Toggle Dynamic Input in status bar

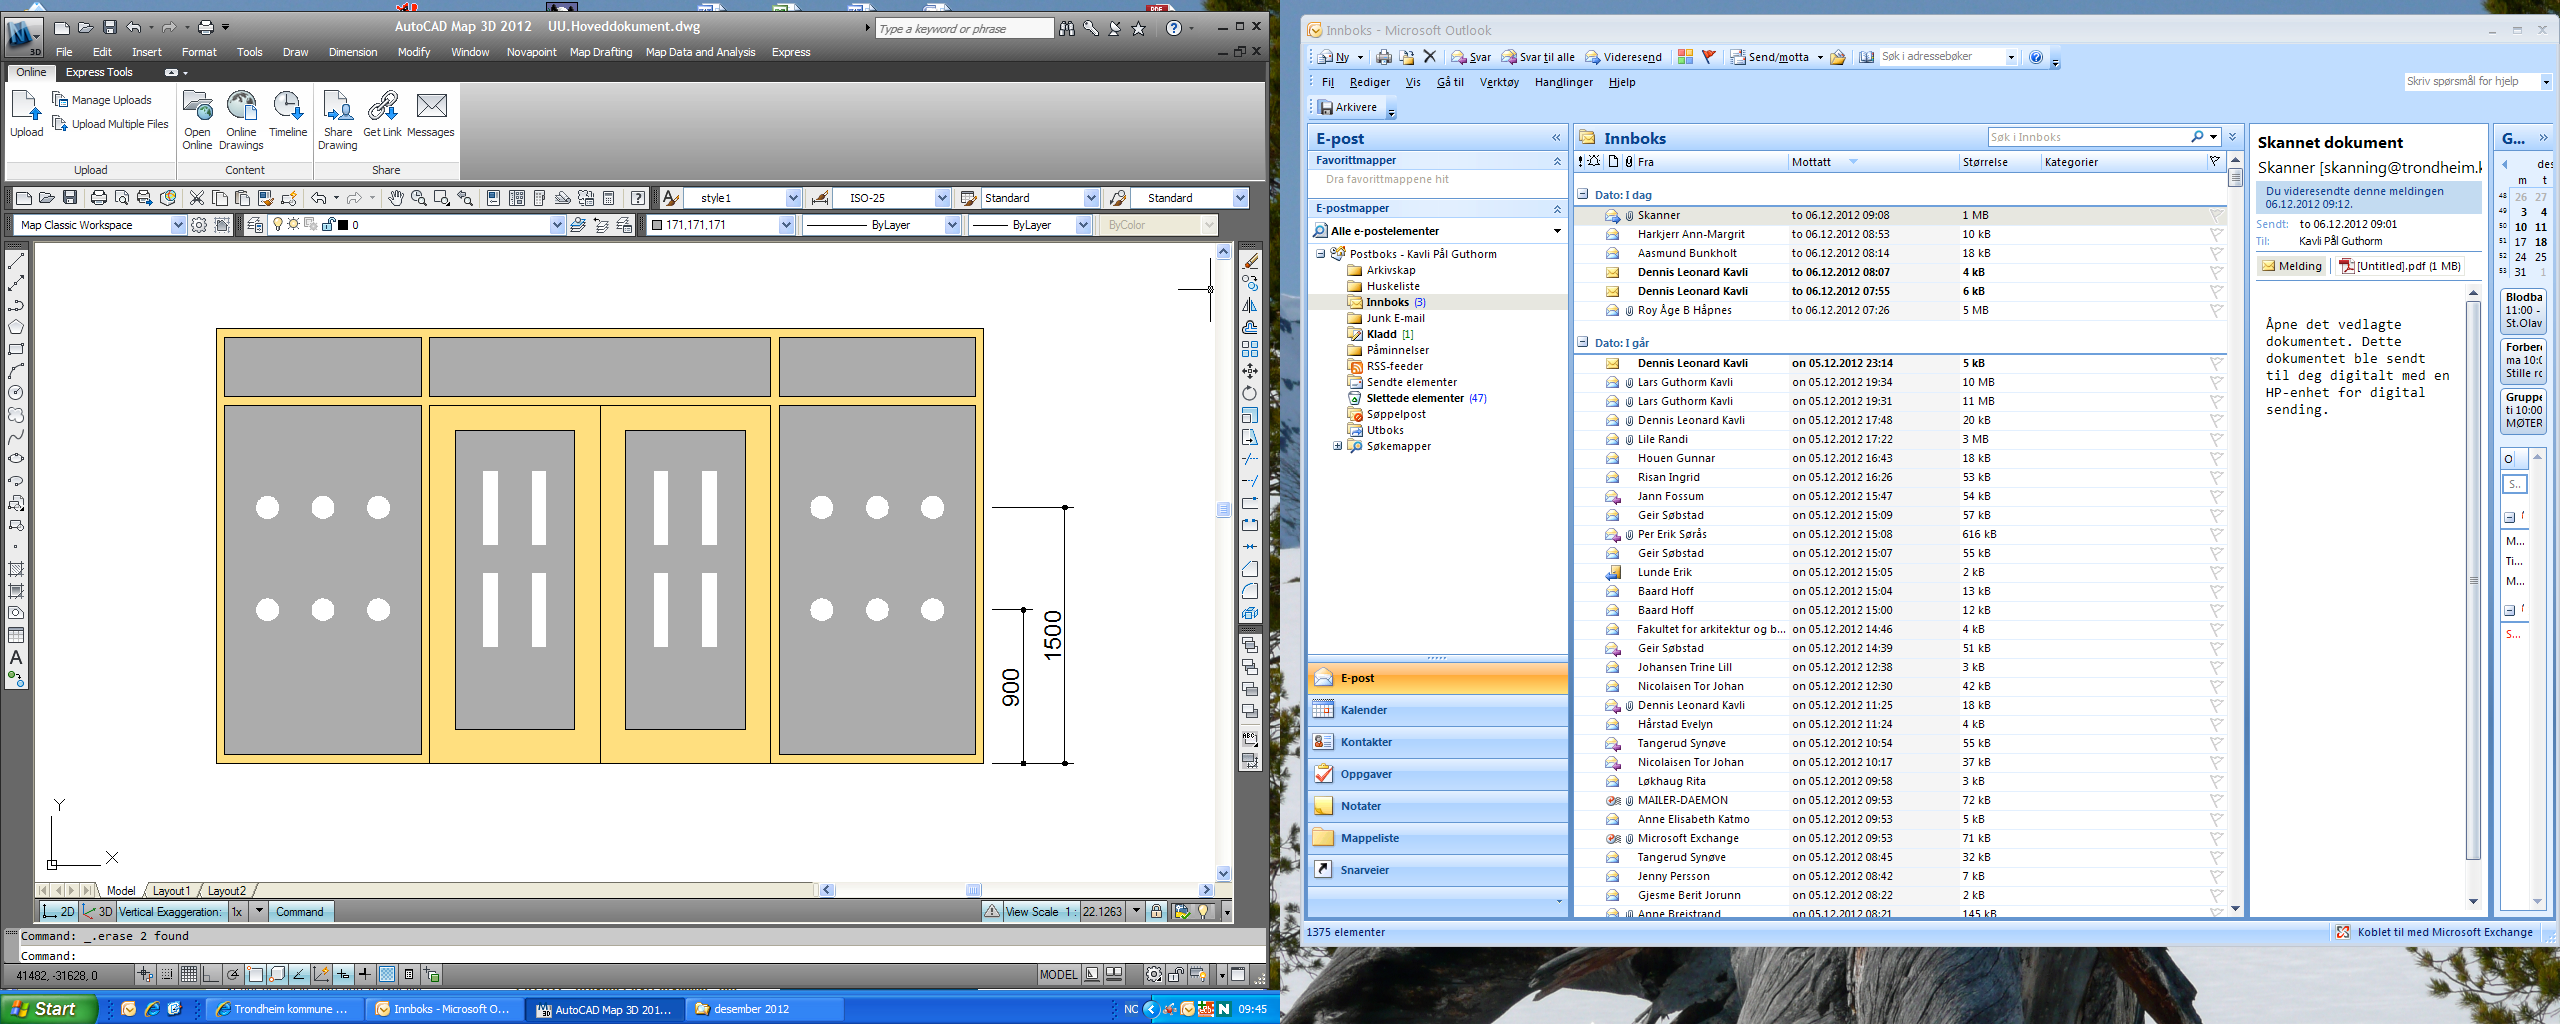click(343, 974)
